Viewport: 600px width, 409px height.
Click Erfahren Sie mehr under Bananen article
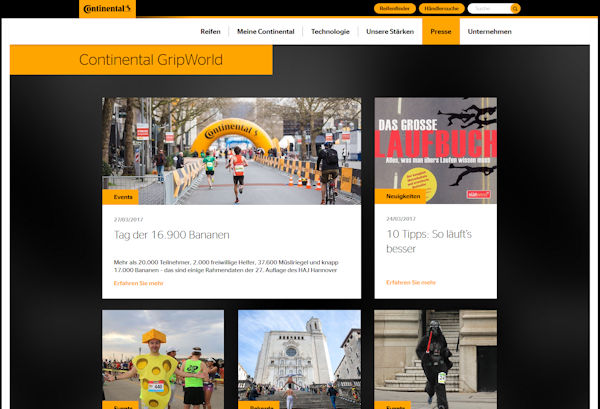(x=139, y=283)
